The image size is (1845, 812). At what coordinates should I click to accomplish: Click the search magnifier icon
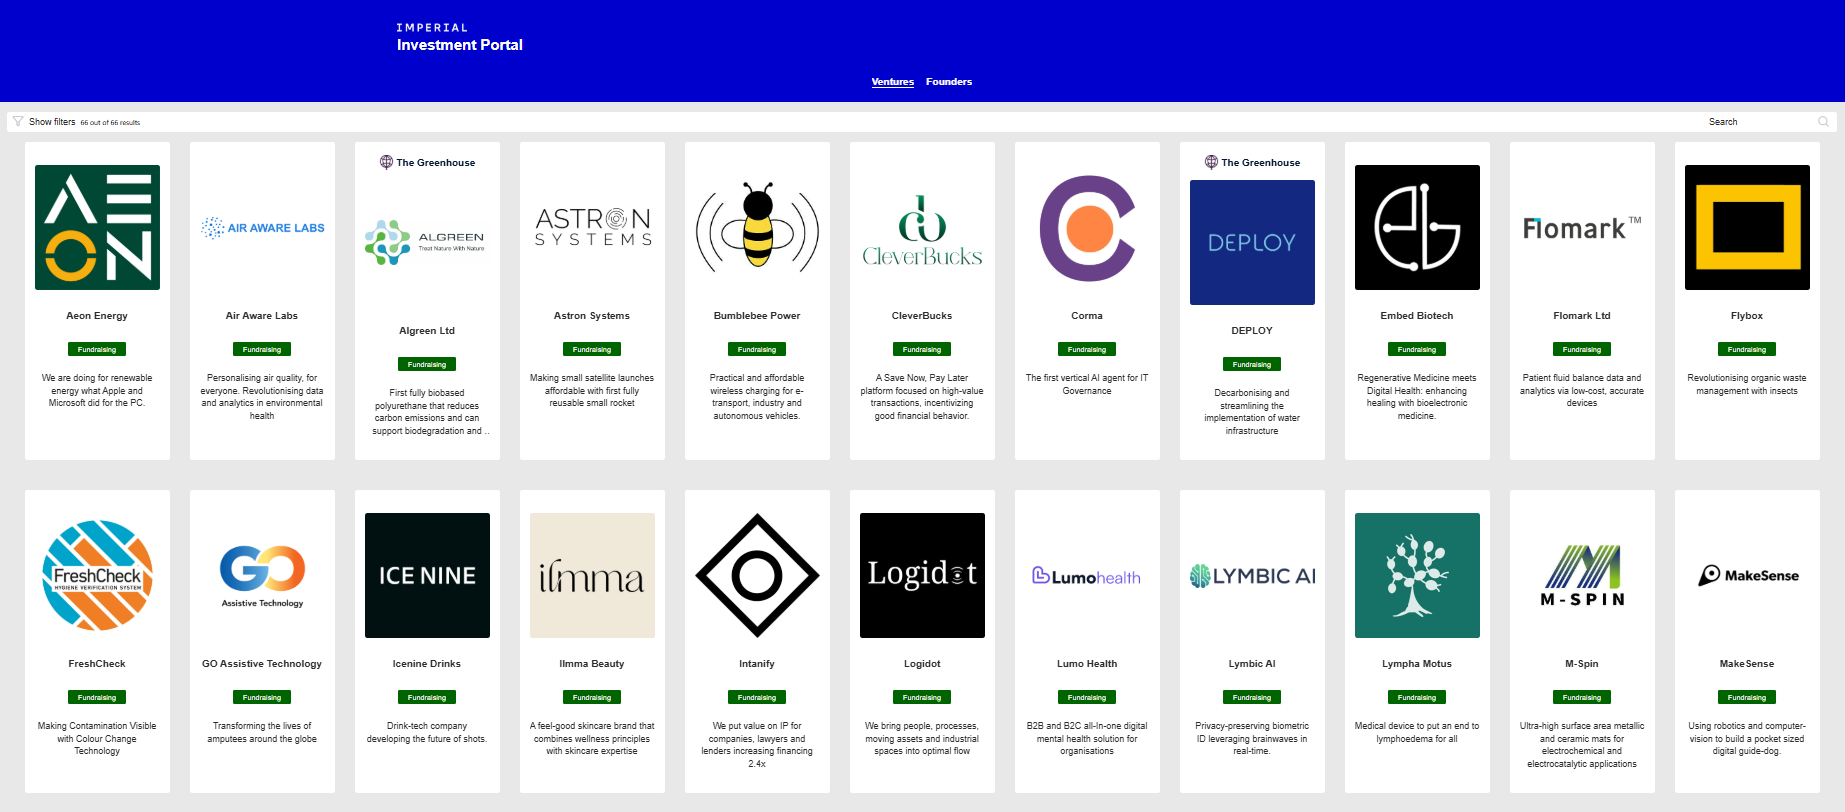tap(1823, 122)
